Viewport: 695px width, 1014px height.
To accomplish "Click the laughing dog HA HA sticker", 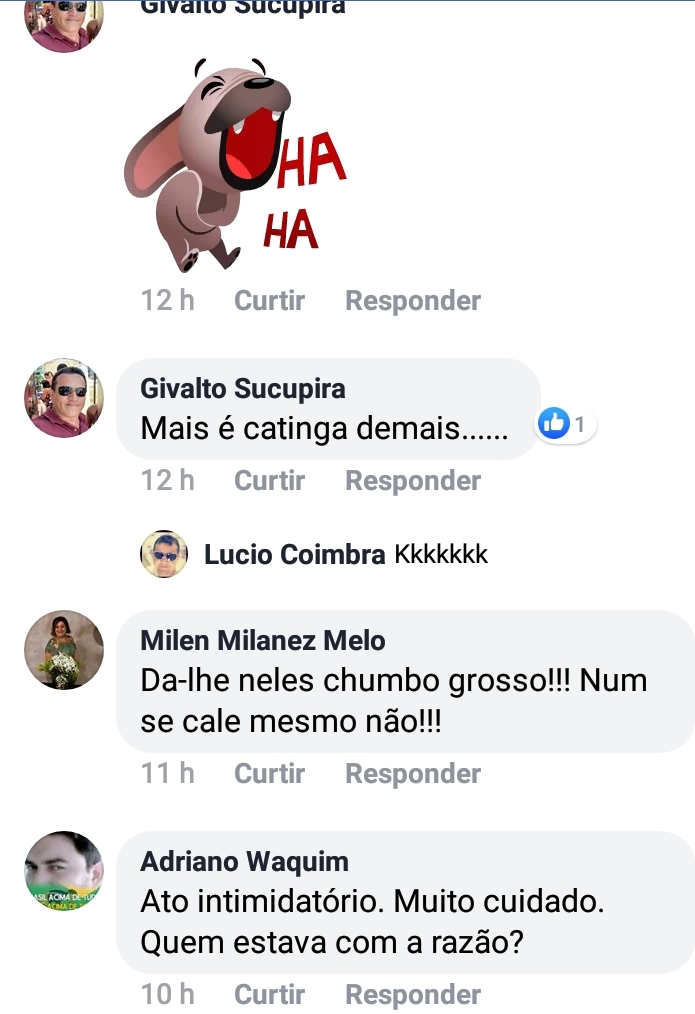I will (235, 165).
